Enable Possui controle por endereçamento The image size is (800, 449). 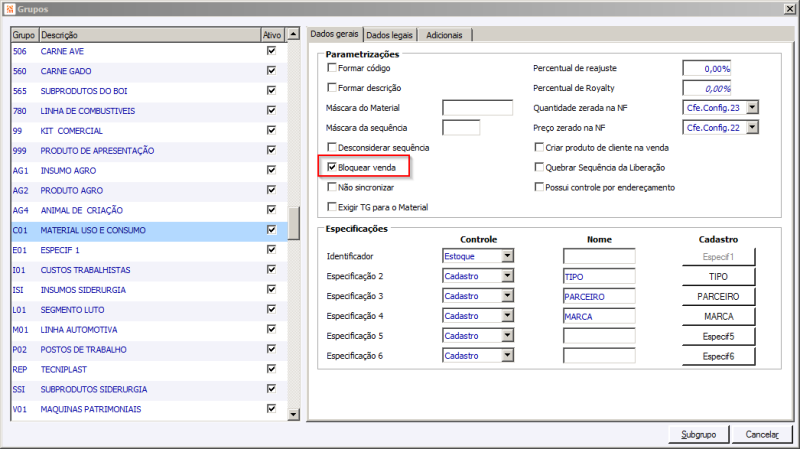point(539,187)
